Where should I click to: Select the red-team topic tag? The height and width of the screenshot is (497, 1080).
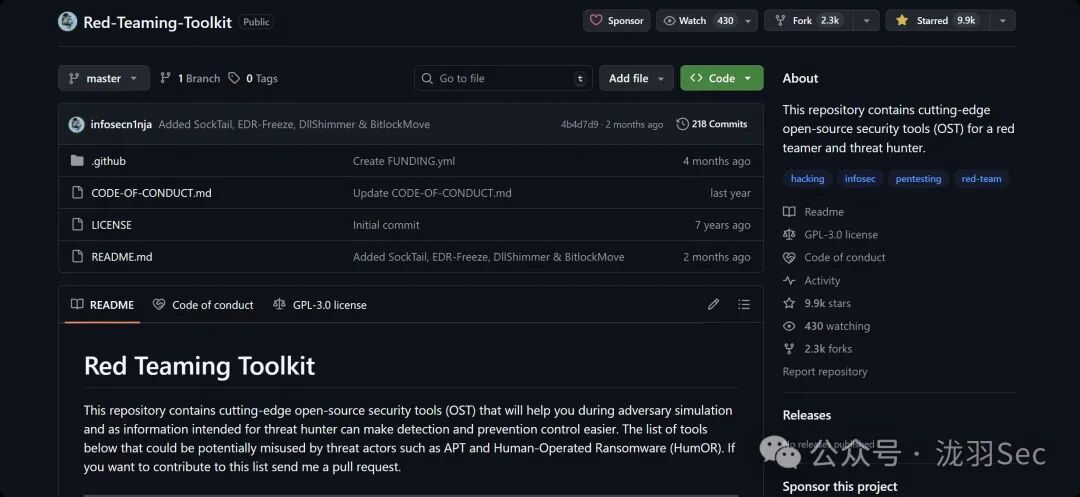click(x=982, y=179)
